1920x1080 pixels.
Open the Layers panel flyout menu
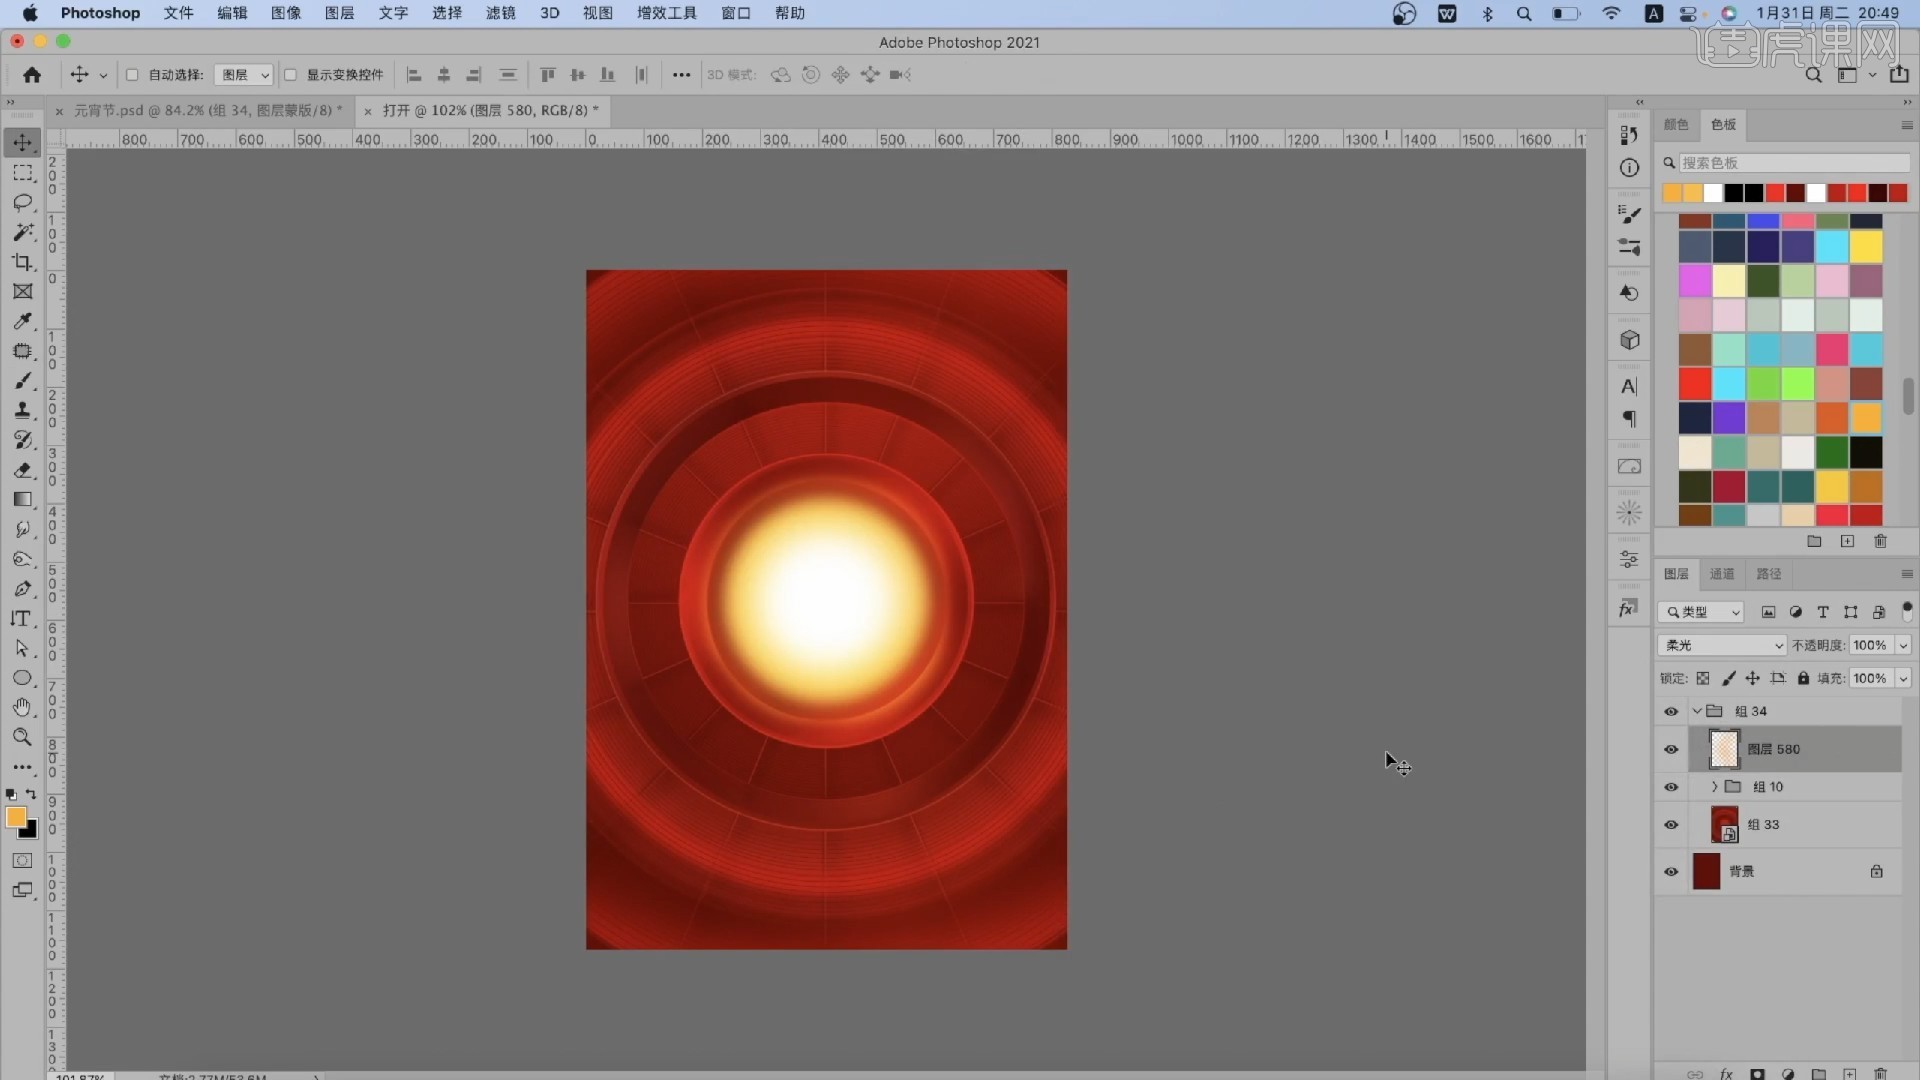pyautogui.click(x=1906, y=574)
